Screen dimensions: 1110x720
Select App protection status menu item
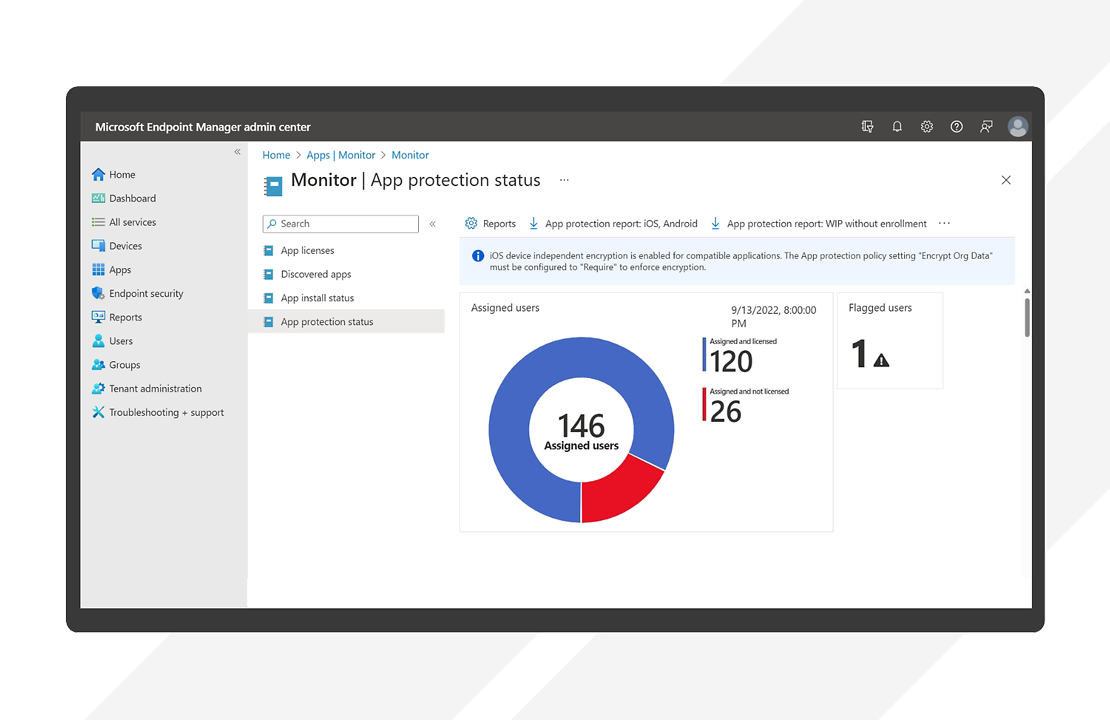(346, 321)
